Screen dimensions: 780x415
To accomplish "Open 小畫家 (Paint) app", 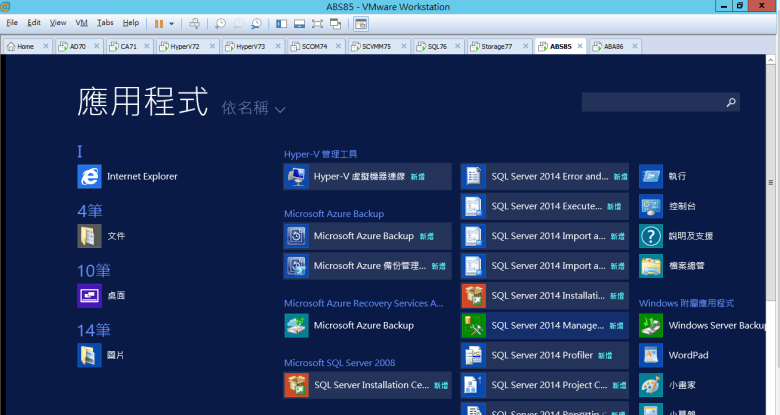I will coord(683,385).
